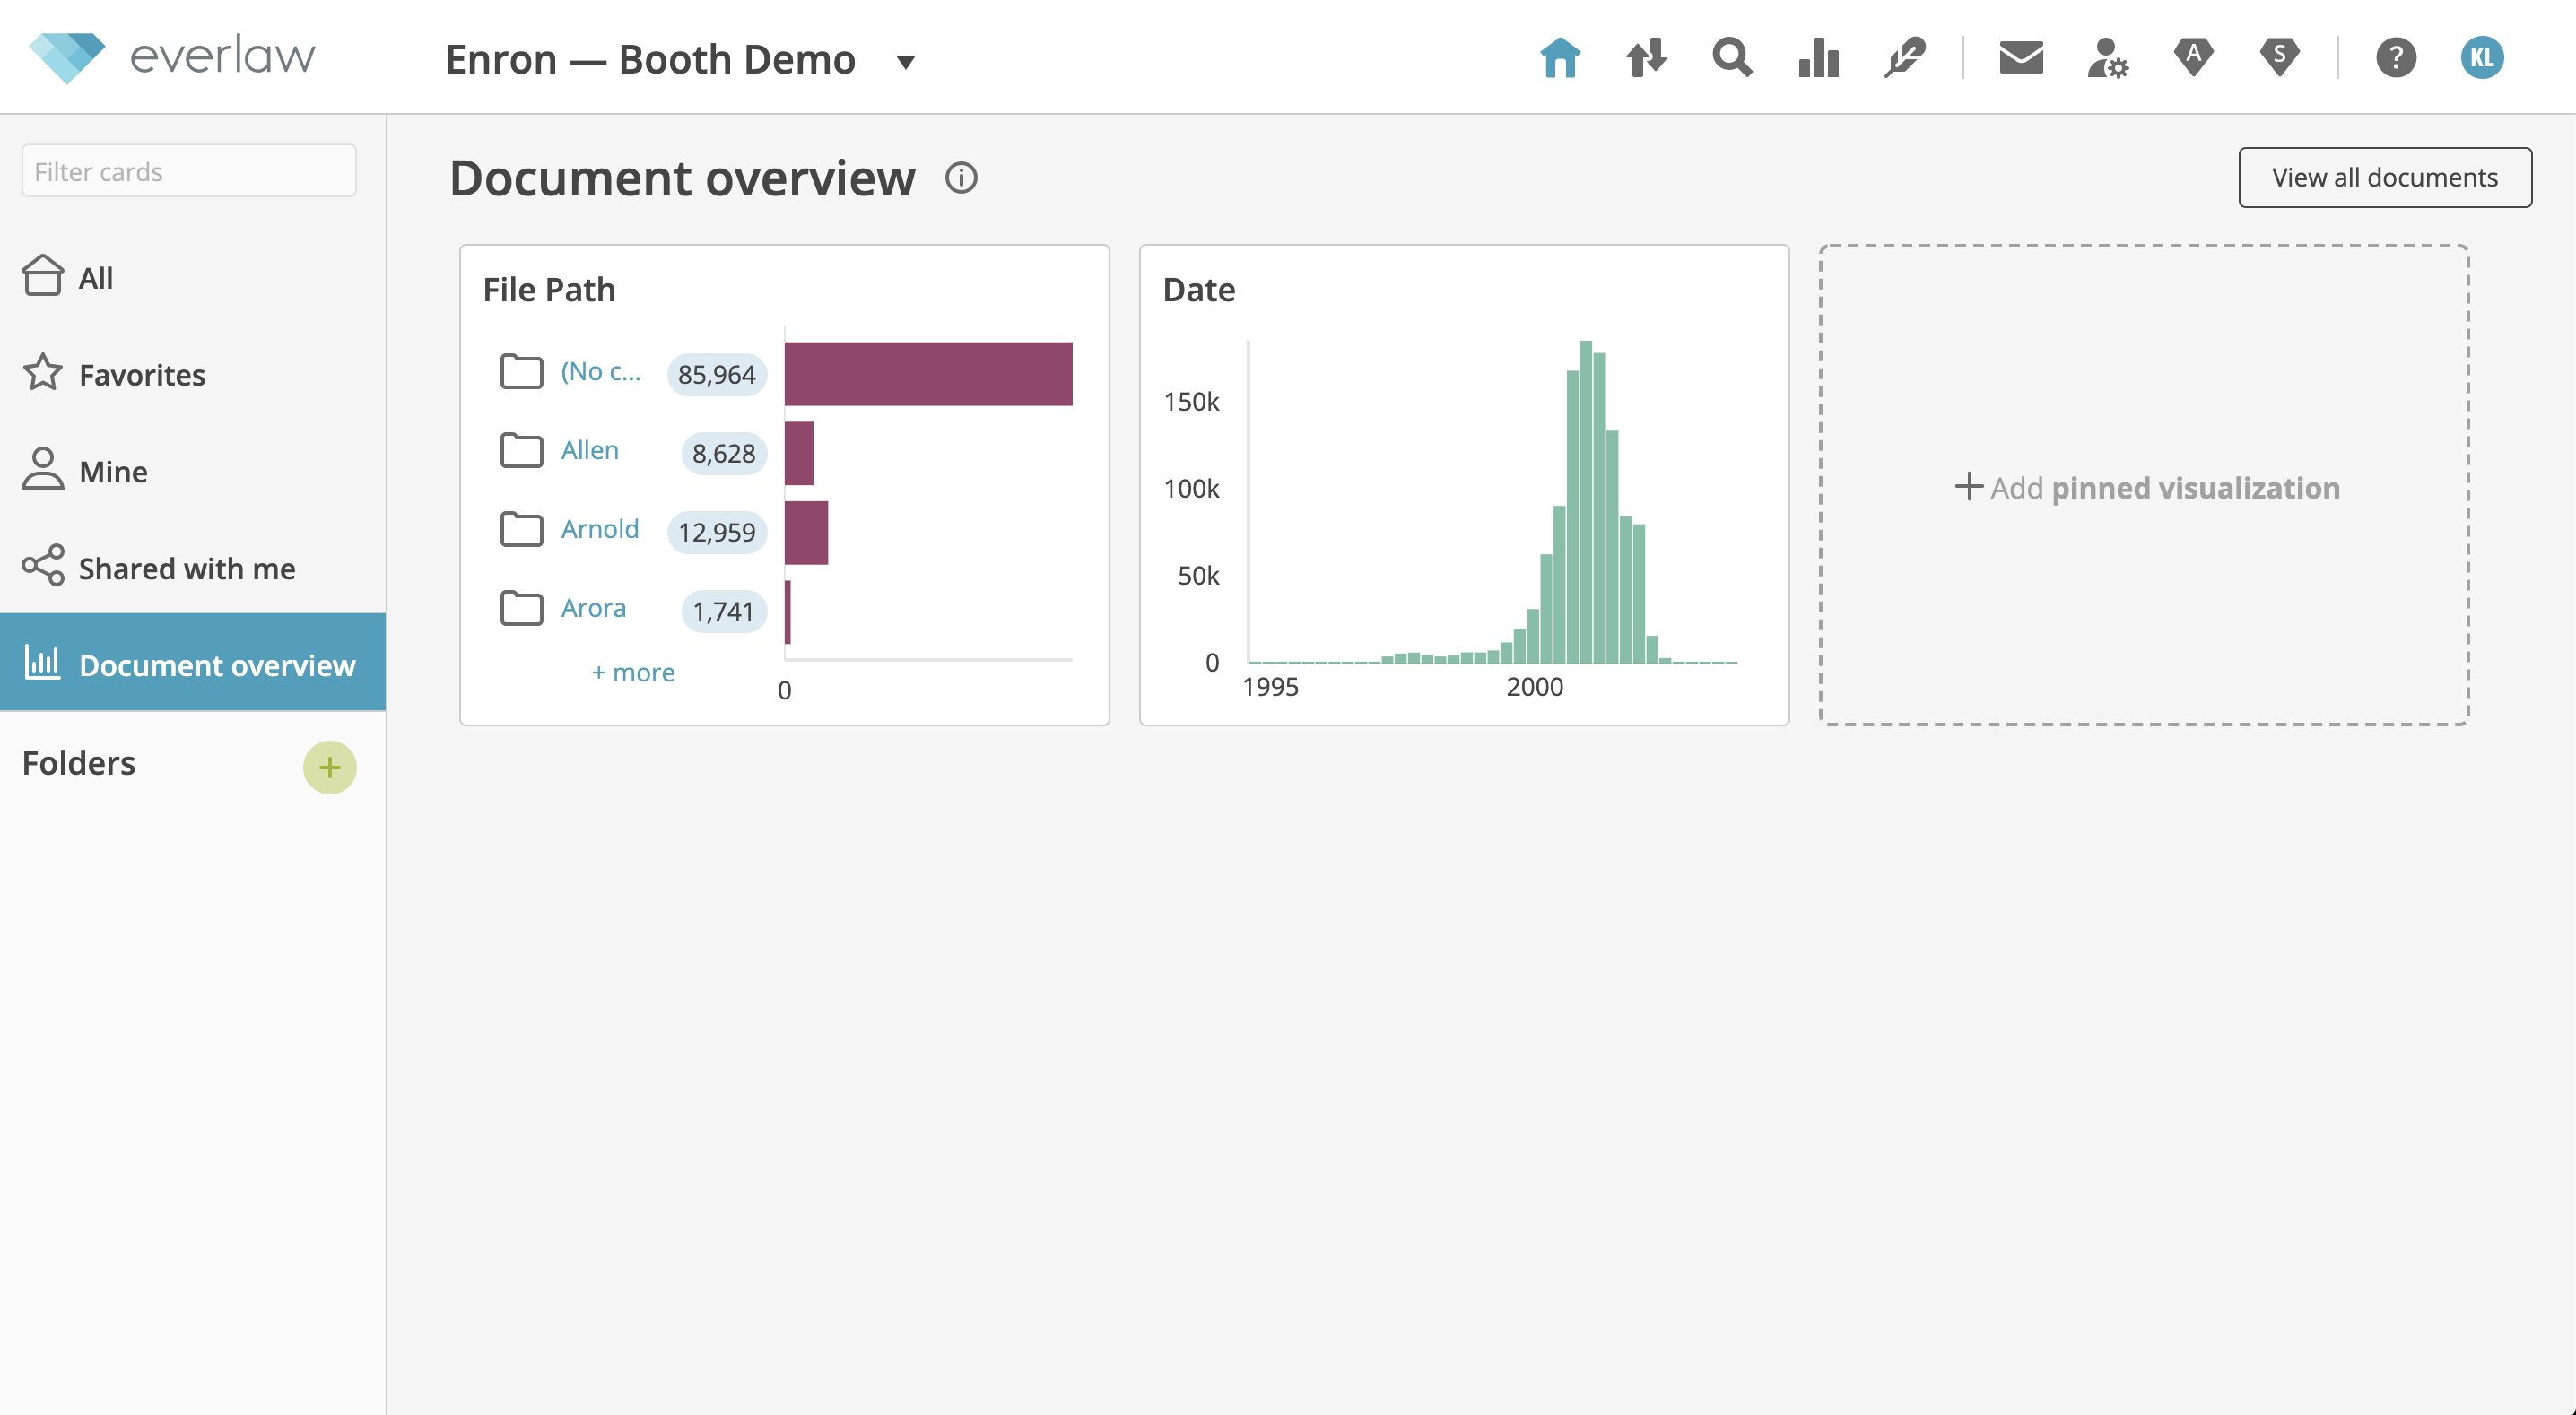
Task: Open the project switcher dropdown arrow
Action: pyautogui.click(x=906, y=62)
